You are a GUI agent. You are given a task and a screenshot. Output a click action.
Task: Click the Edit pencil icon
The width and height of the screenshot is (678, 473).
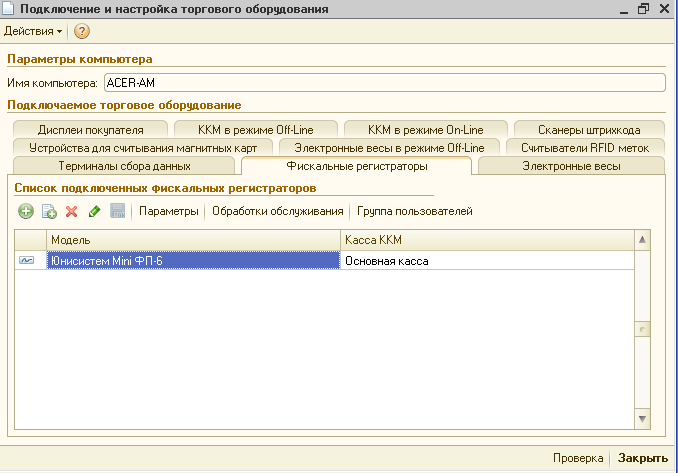pyautogui.click(x=94, y=211)
